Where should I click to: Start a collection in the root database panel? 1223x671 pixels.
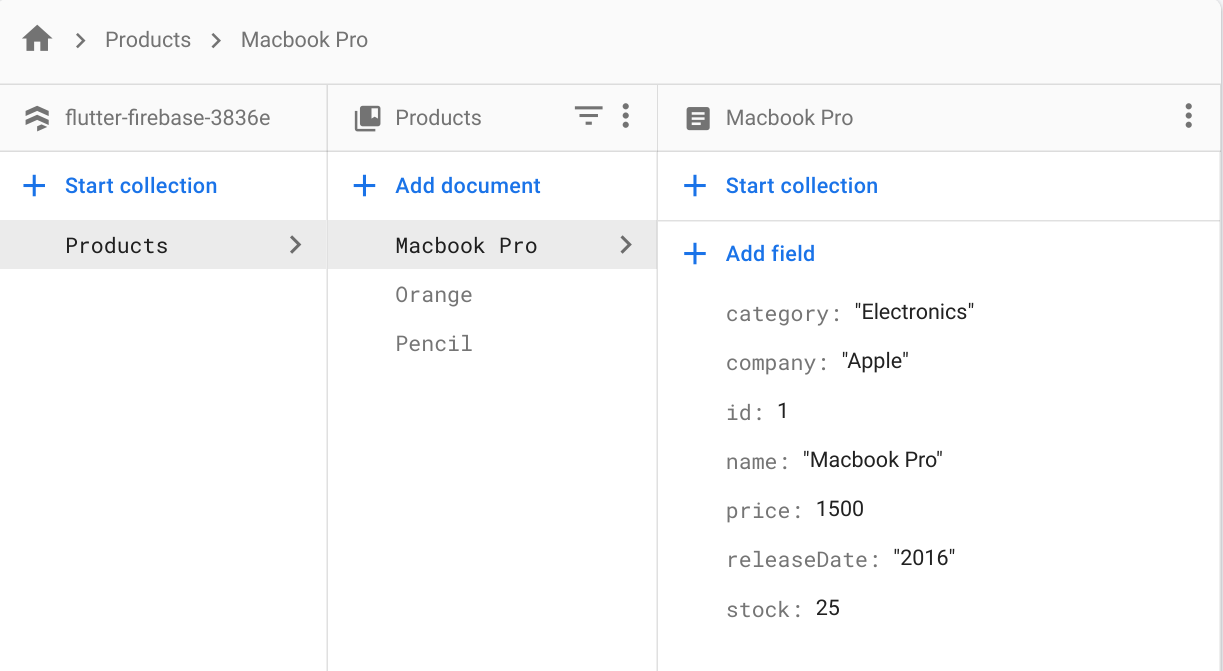click(120, 186)
